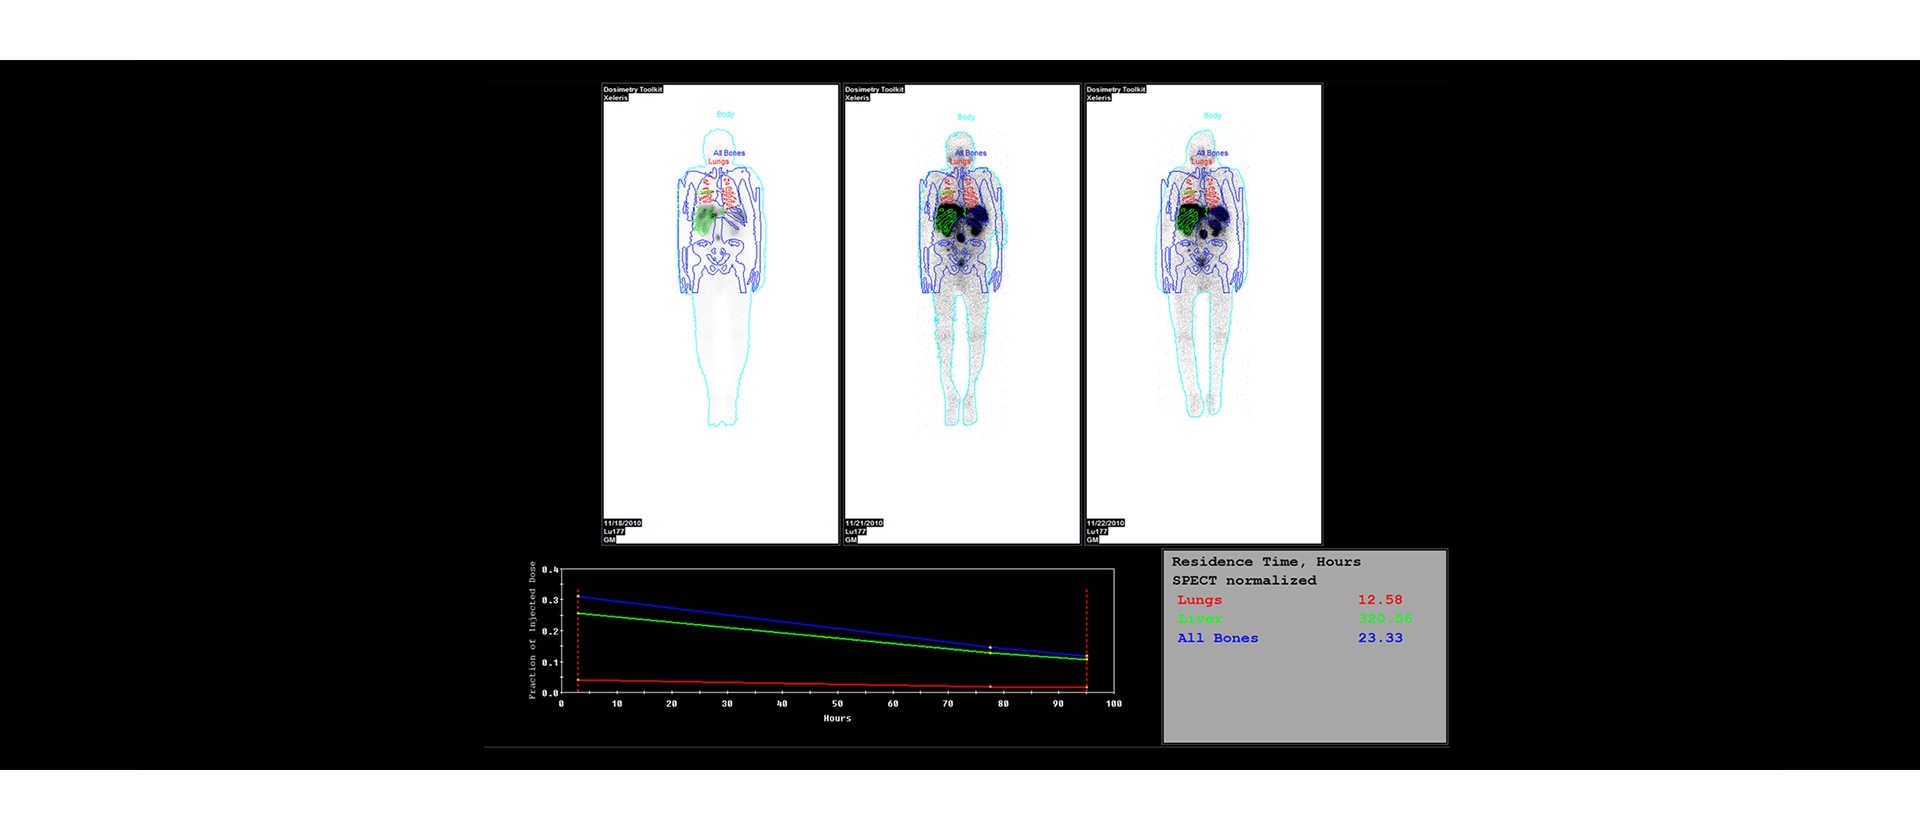Click the Hours axis label under the graph
Viewport: 1920px width, 830px height.
coord(837,718)
